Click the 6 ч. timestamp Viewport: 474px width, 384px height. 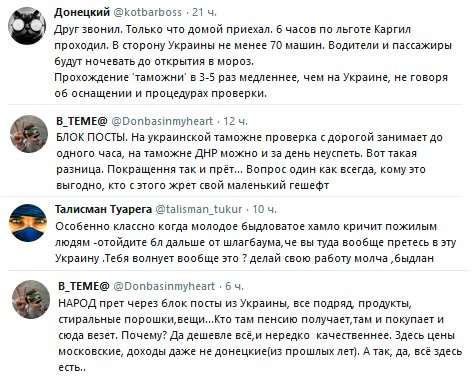(234, 286)
